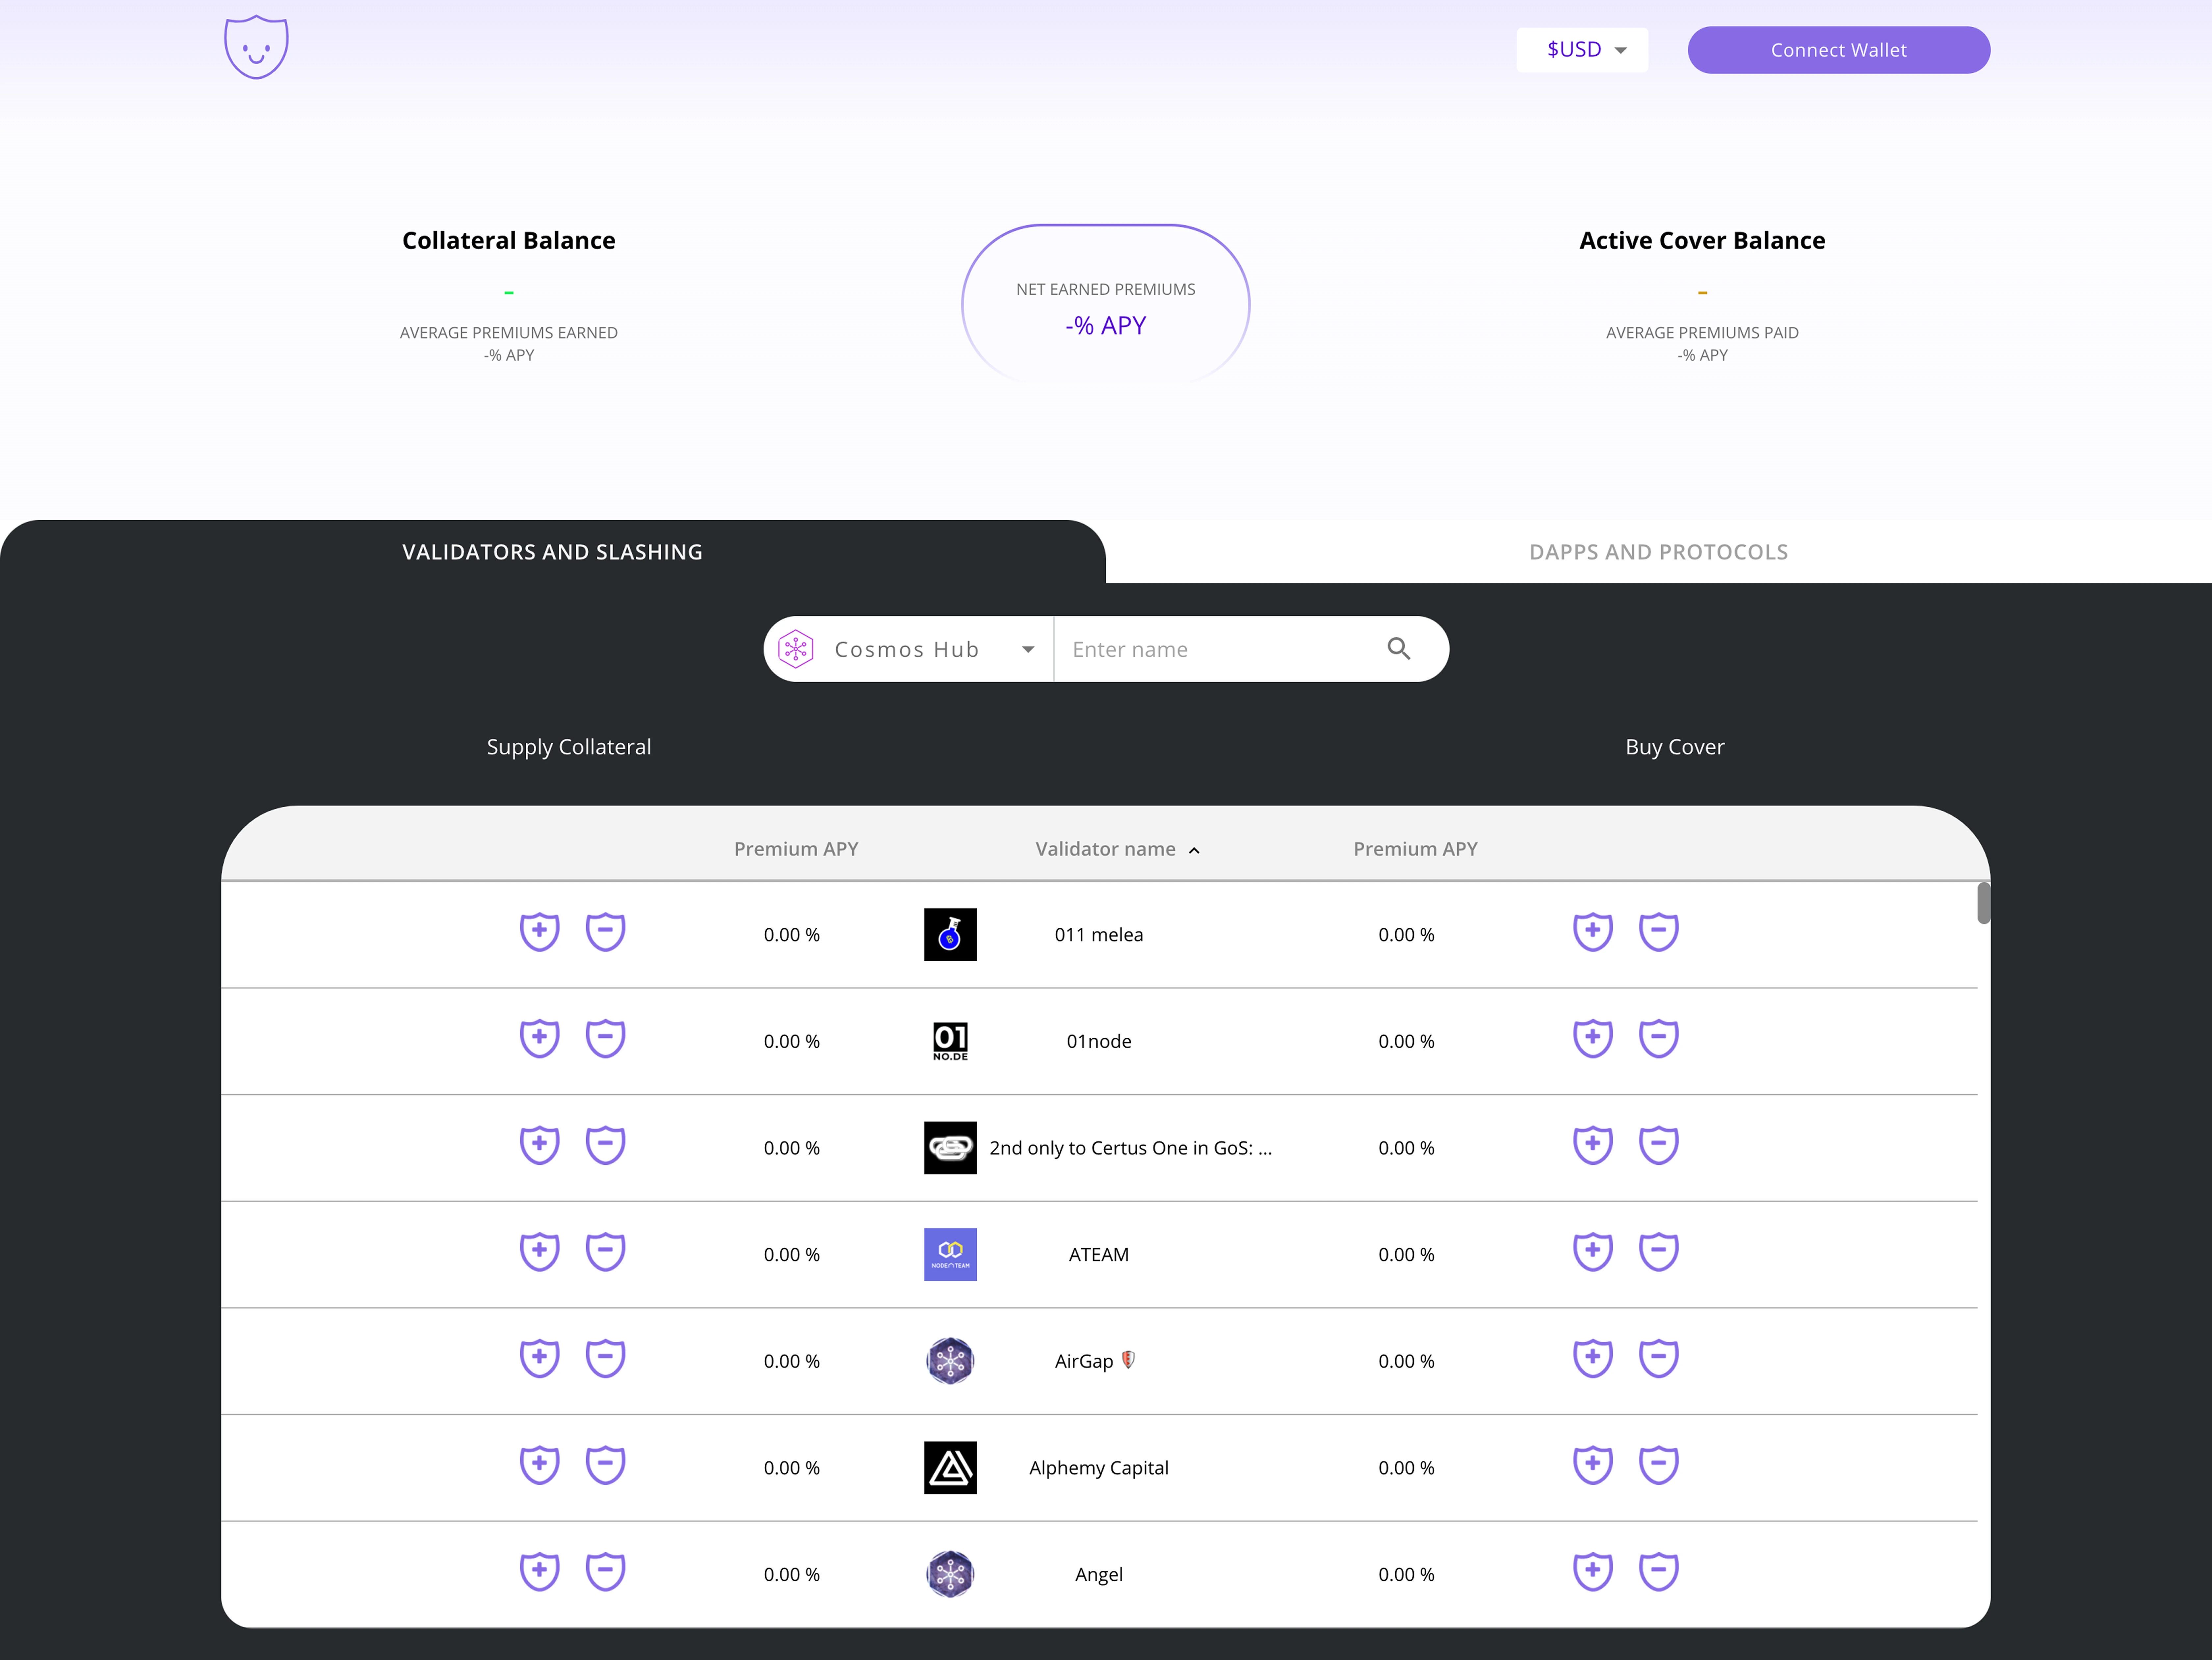
Task: Click Cosmos Hub network icon
Action: pos(796,649)
